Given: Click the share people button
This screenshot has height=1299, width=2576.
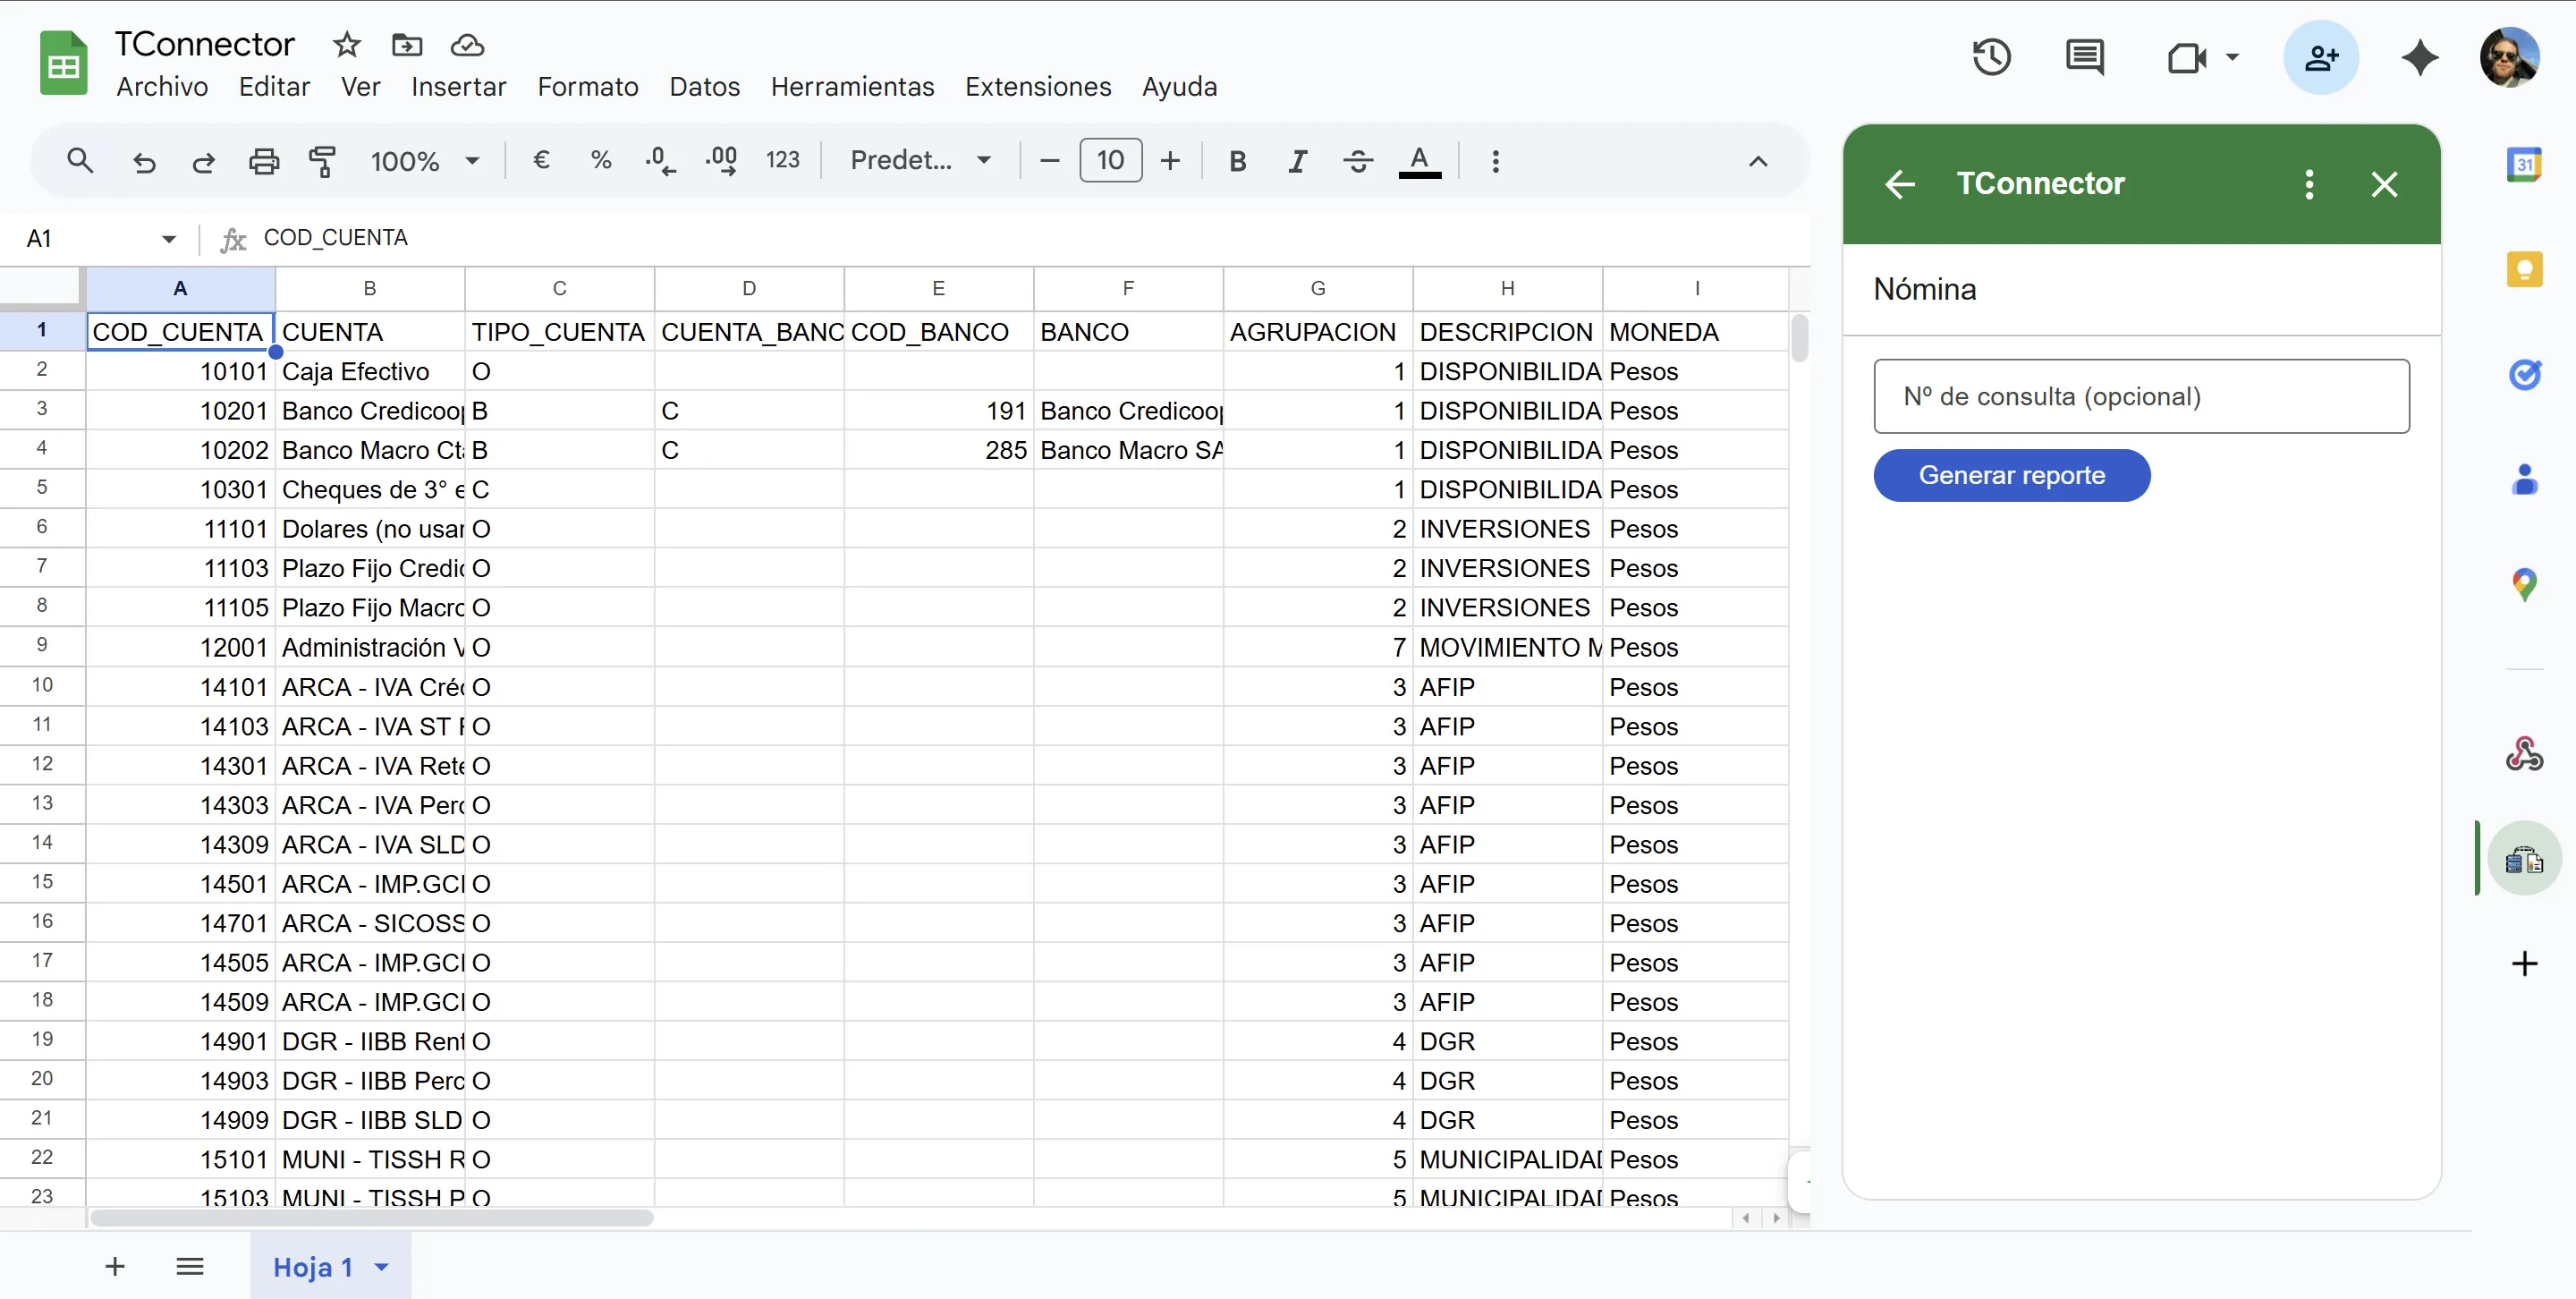Looking at the screenshot, I should [2320, 57].
